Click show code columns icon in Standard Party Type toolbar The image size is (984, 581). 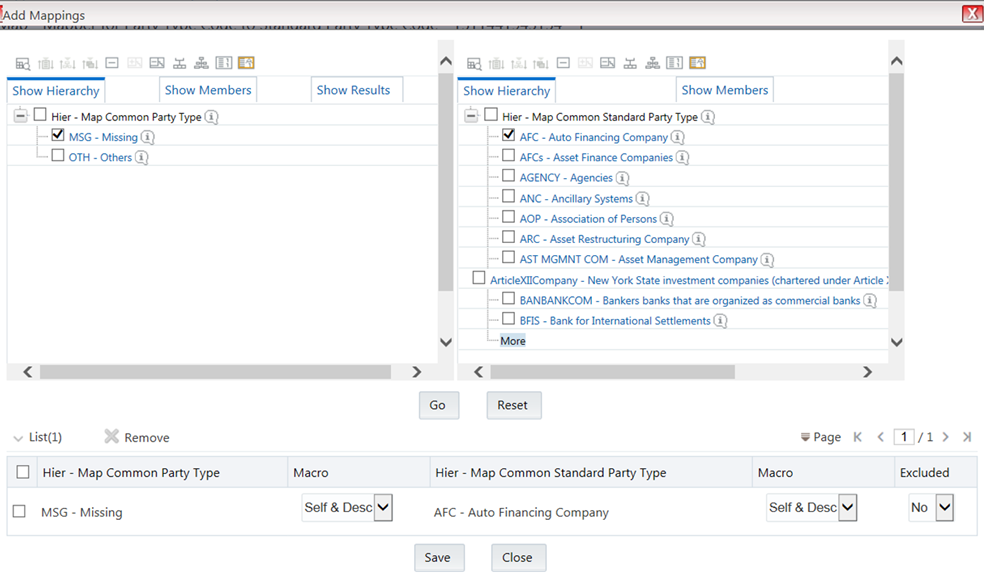click(x=675, y=63)
